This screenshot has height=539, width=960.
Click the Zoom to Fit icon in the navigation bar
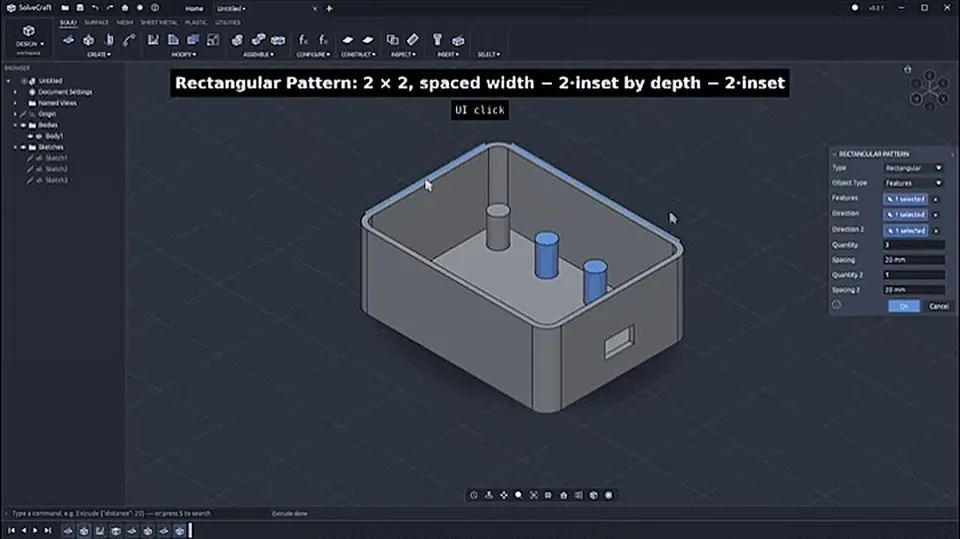534,495
